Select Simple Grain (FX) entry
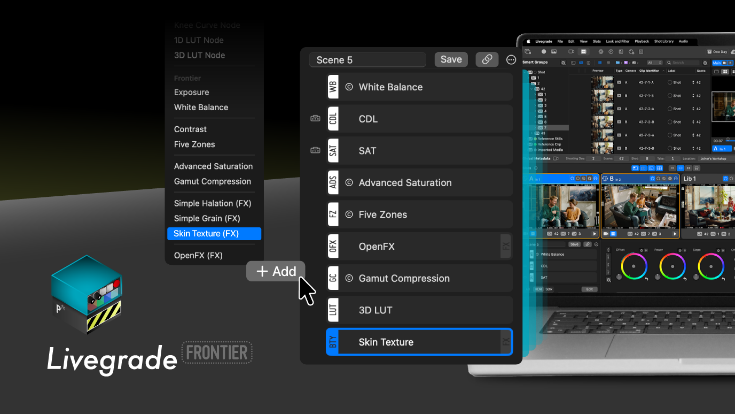735x414 pixels. 207,218
